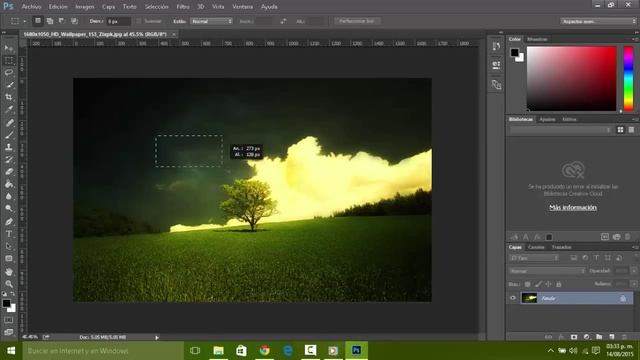
Task: Select the Pen tool
Action: (9, 222)
